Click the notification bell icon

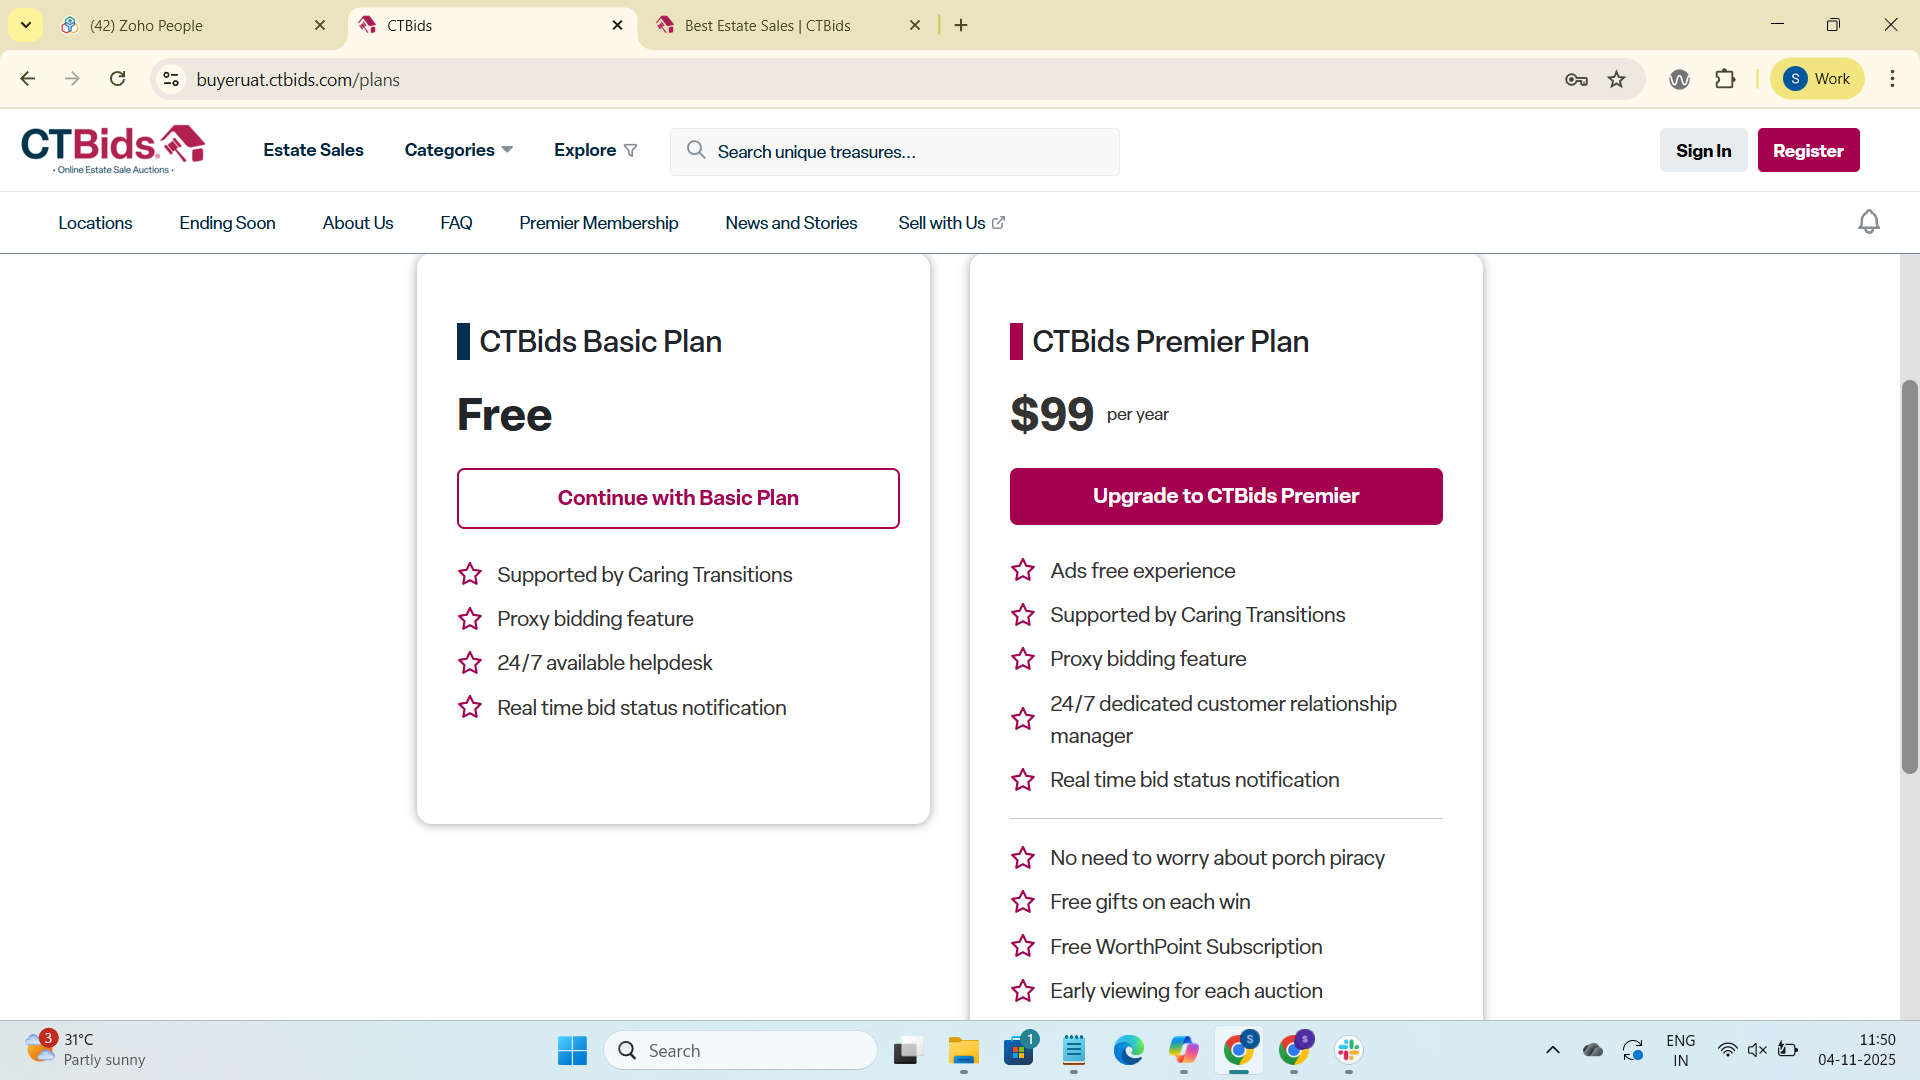[1868, 222]
